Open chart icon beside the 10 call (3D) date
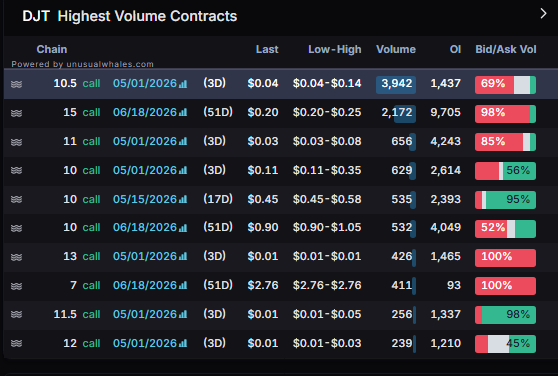Screen dimensions: 558x376 183,170
